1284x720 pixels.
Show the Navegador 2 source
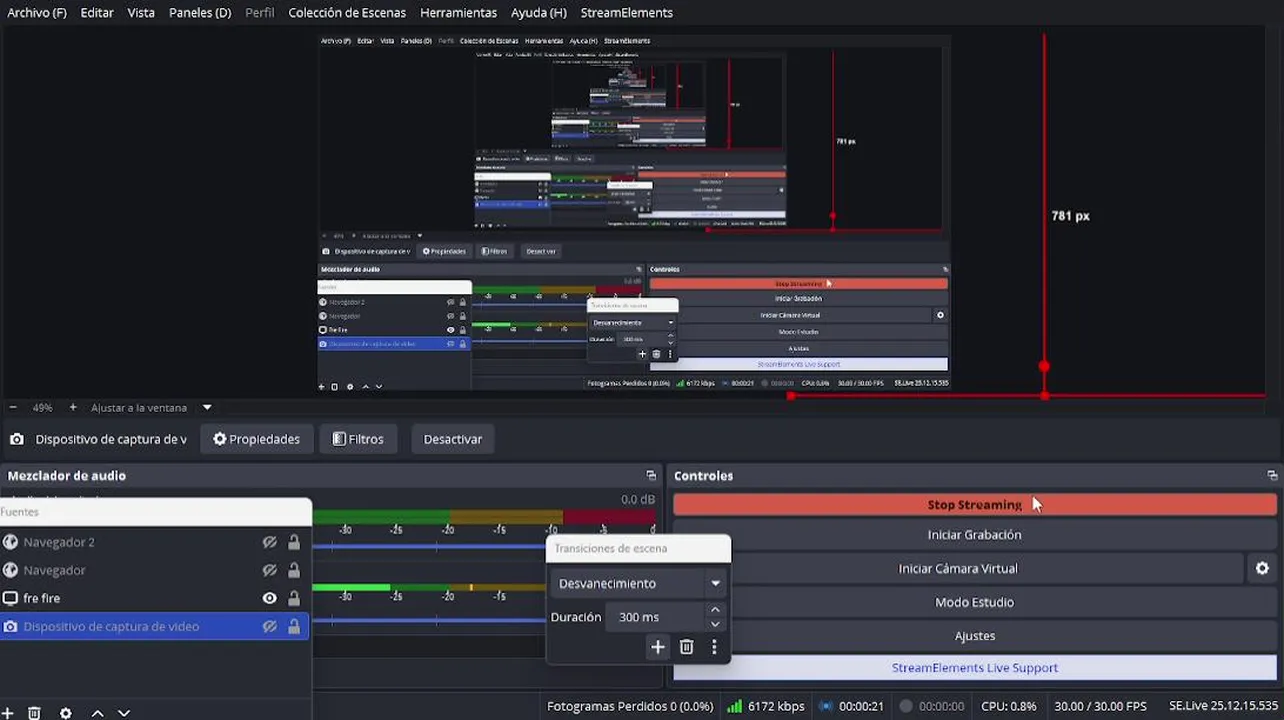point(269,542)
